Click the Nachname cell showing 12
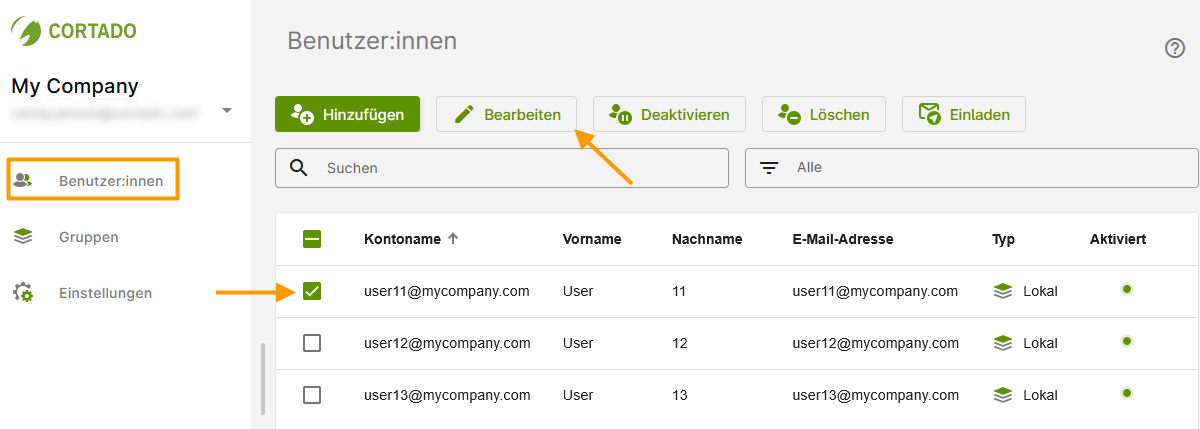Image resolution: width=1200 pixels, height=429 pixels. [x=680, y=343]
